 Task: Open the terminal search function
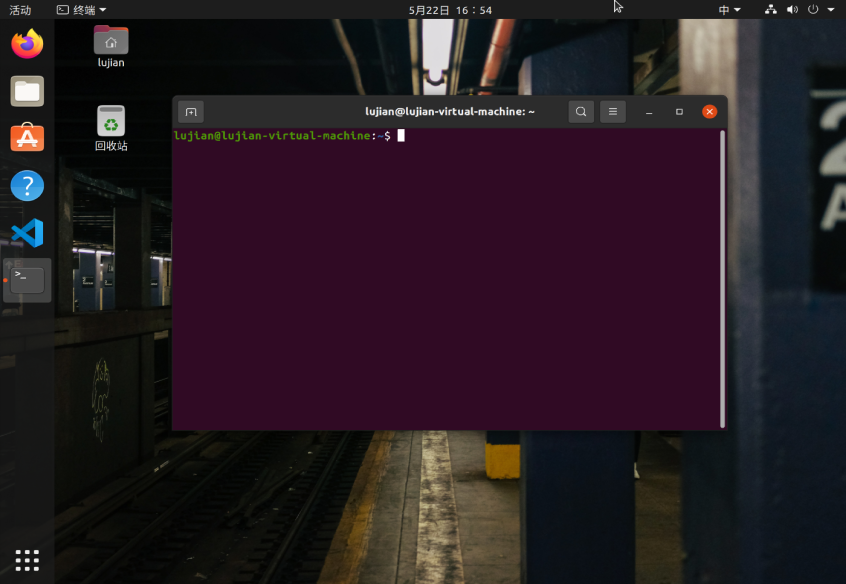coord(581,111)
